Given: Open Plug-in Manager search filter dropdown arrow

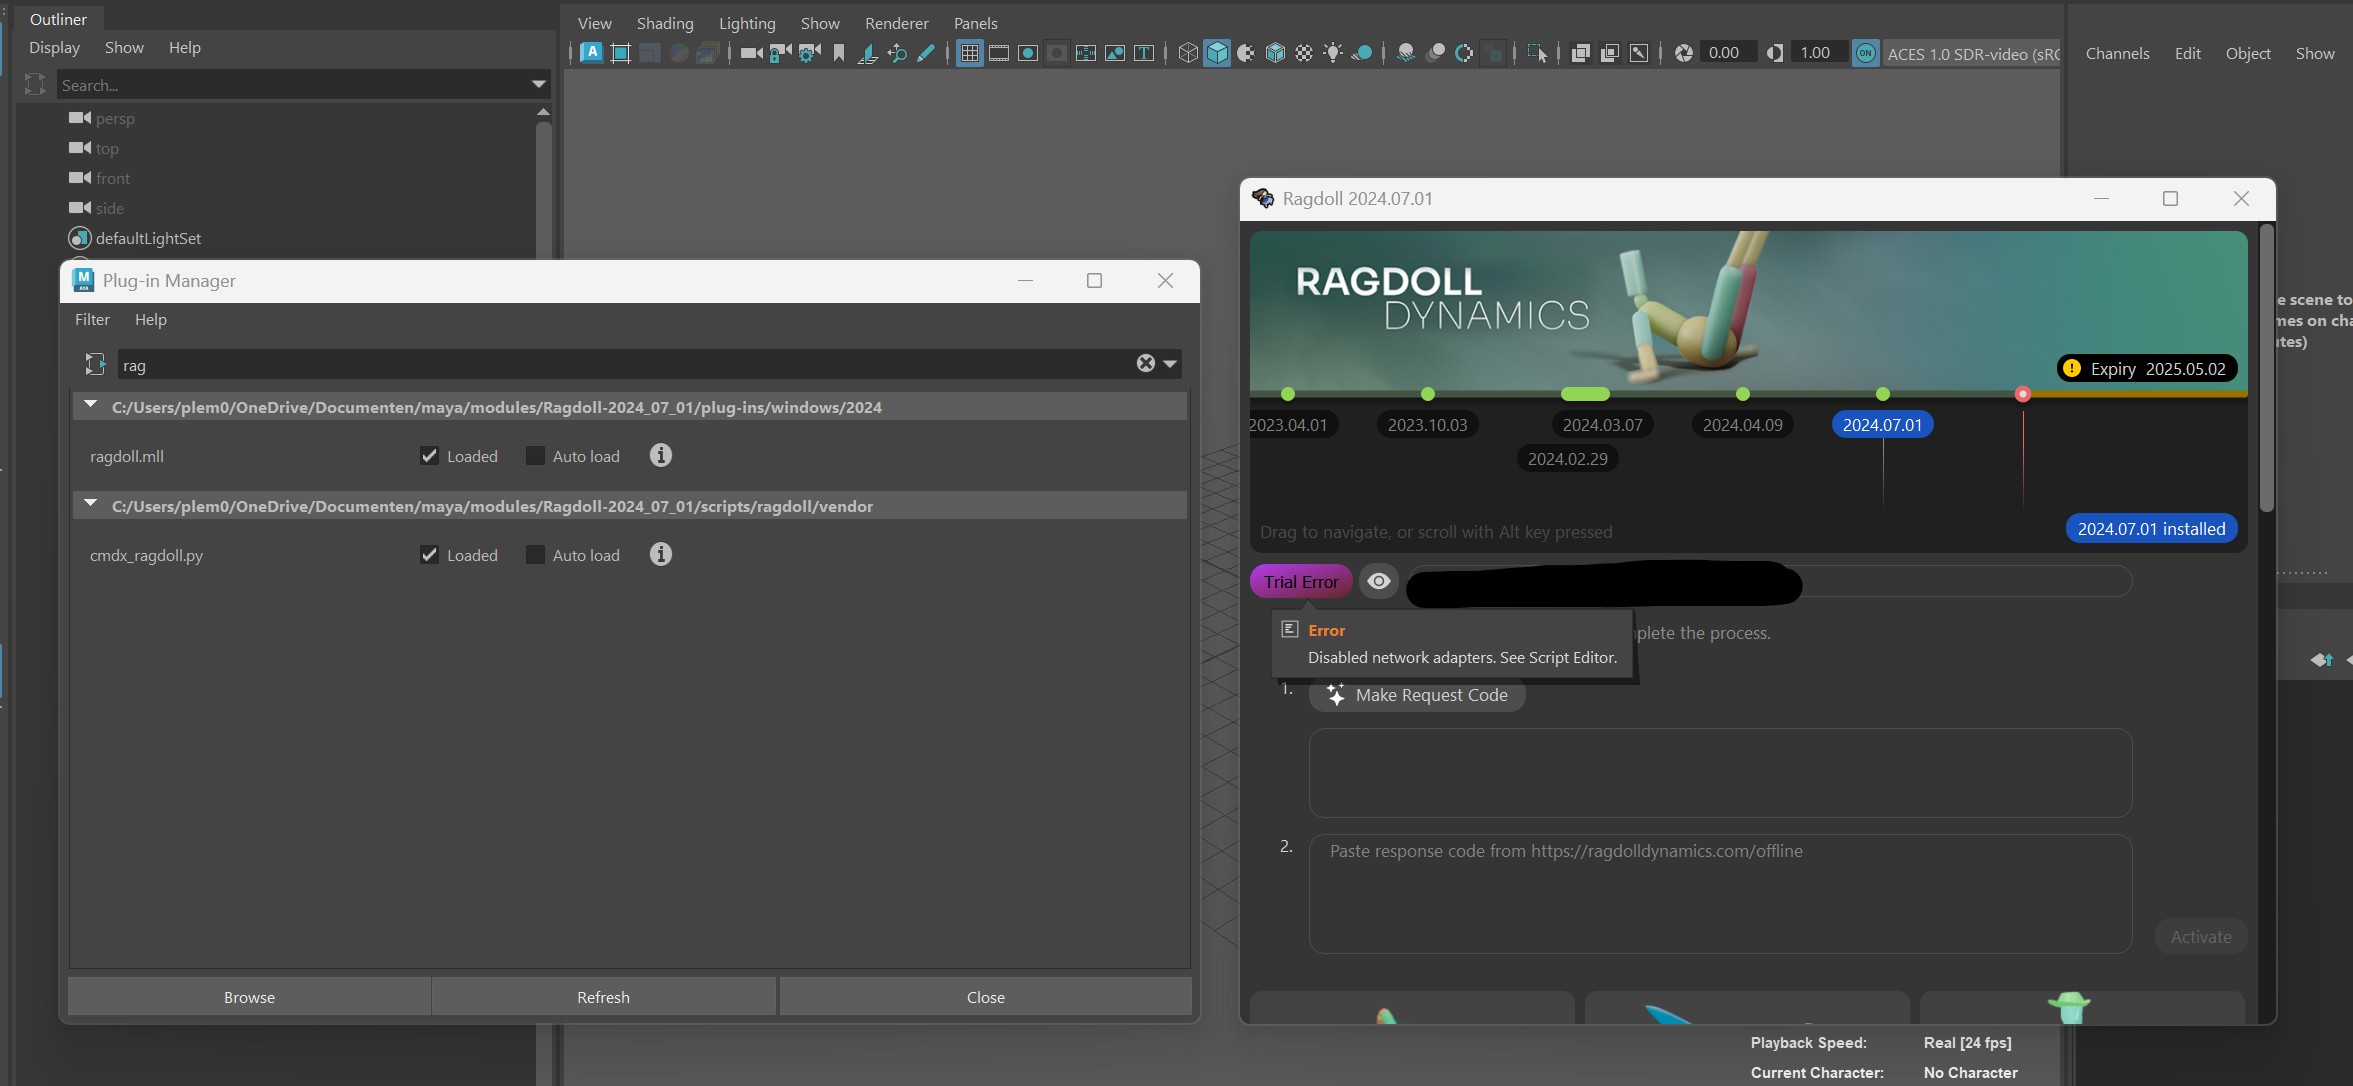Looking at the screenshot, I should click(1170, 364).
